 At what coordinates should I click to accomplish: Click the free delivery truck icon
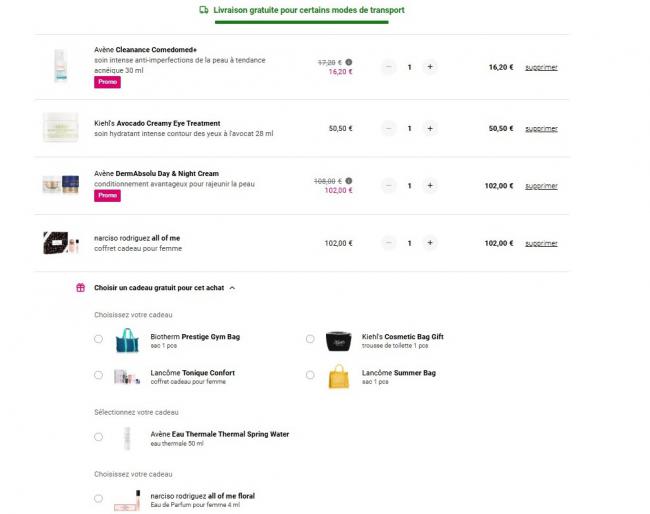204,10
